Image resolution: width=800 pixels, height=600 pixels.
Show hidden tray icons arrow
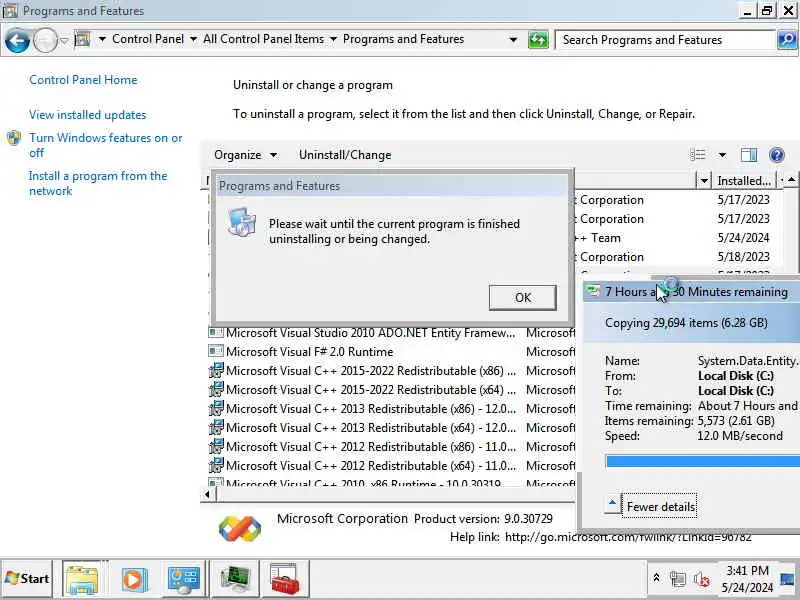[657, 578]
